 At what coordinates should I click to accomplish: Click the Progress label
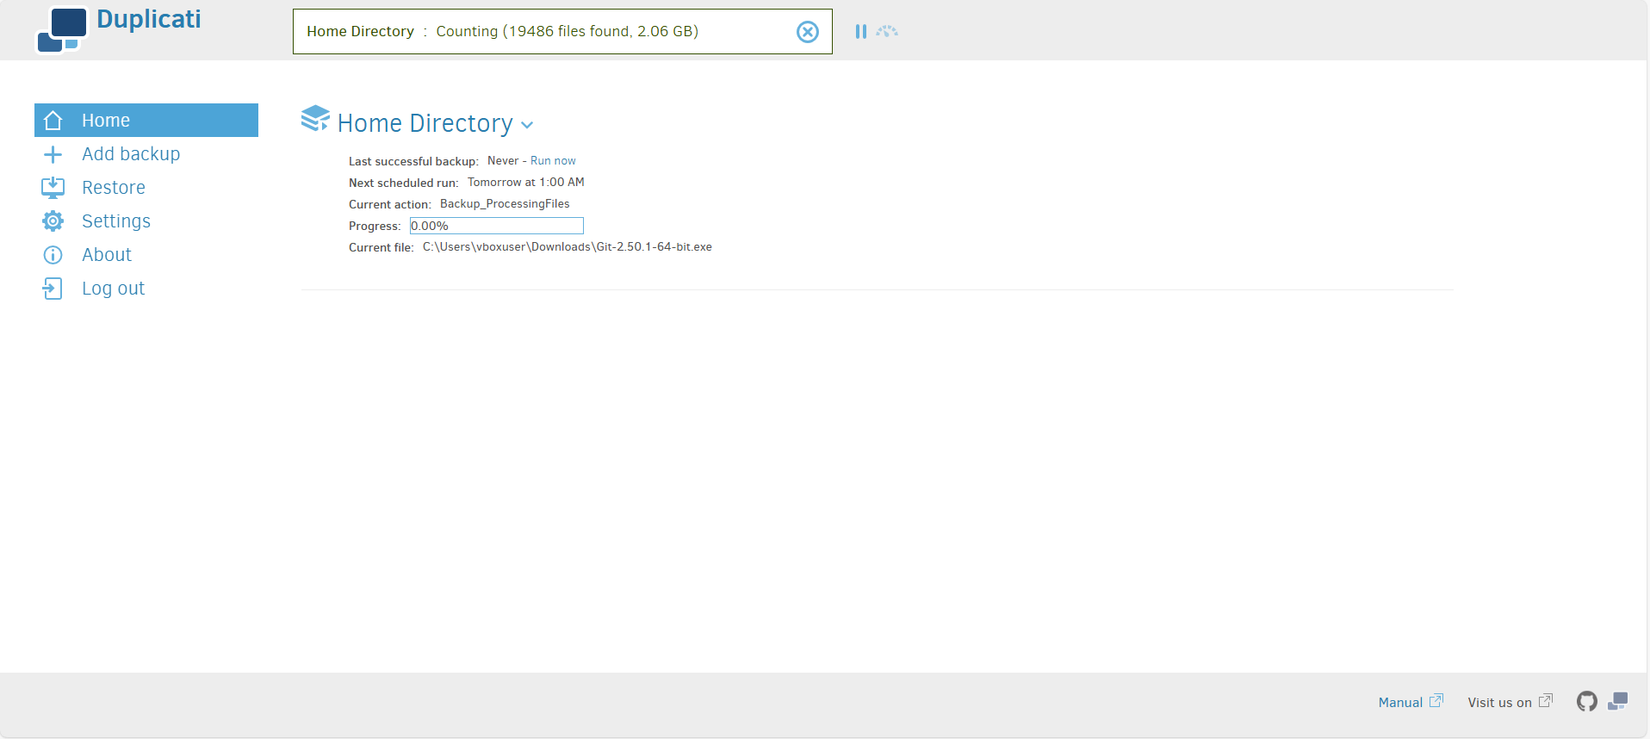374,226
